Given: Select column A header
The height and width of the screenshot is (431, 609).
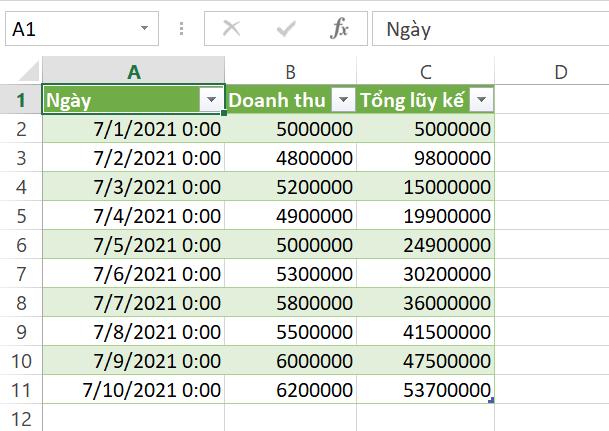Looking at the screenshot, I should pos(134,71).
